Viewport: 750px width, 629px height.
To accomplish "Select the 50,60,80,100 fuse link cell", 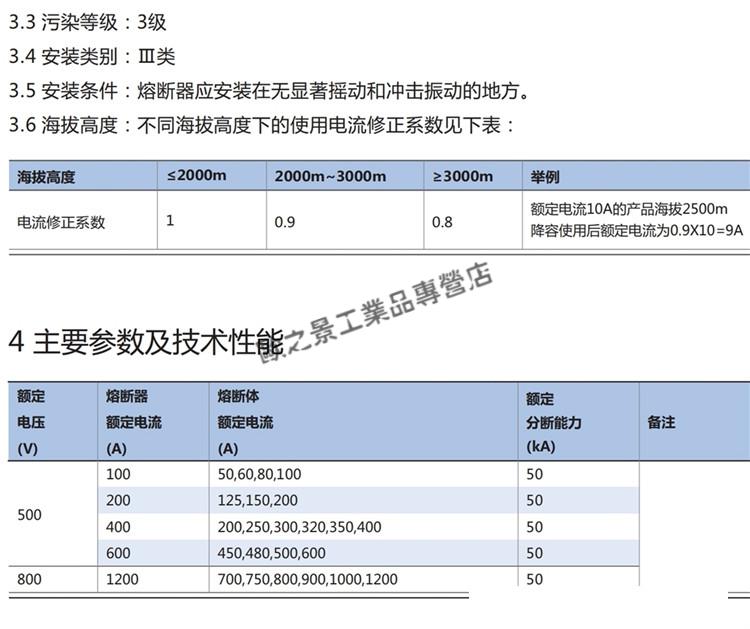I will (x=259, y=474).
